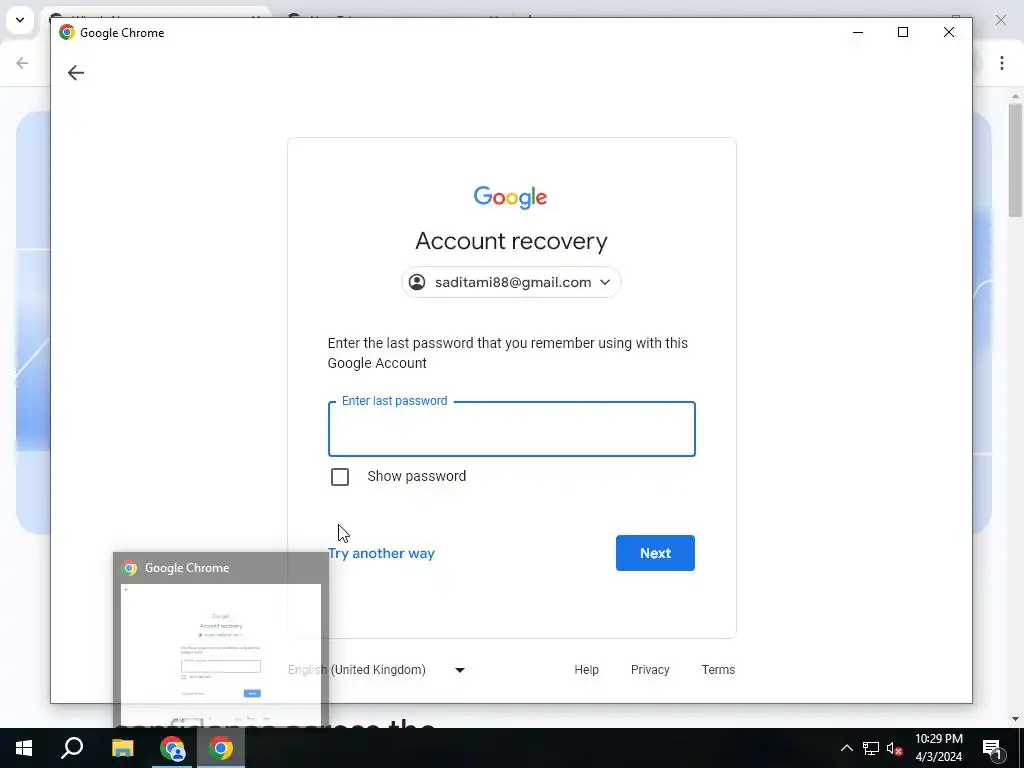The height and width of the screenshot is (768, 1024).
Task: Open the notifications action center
Action: coord(993,749)
